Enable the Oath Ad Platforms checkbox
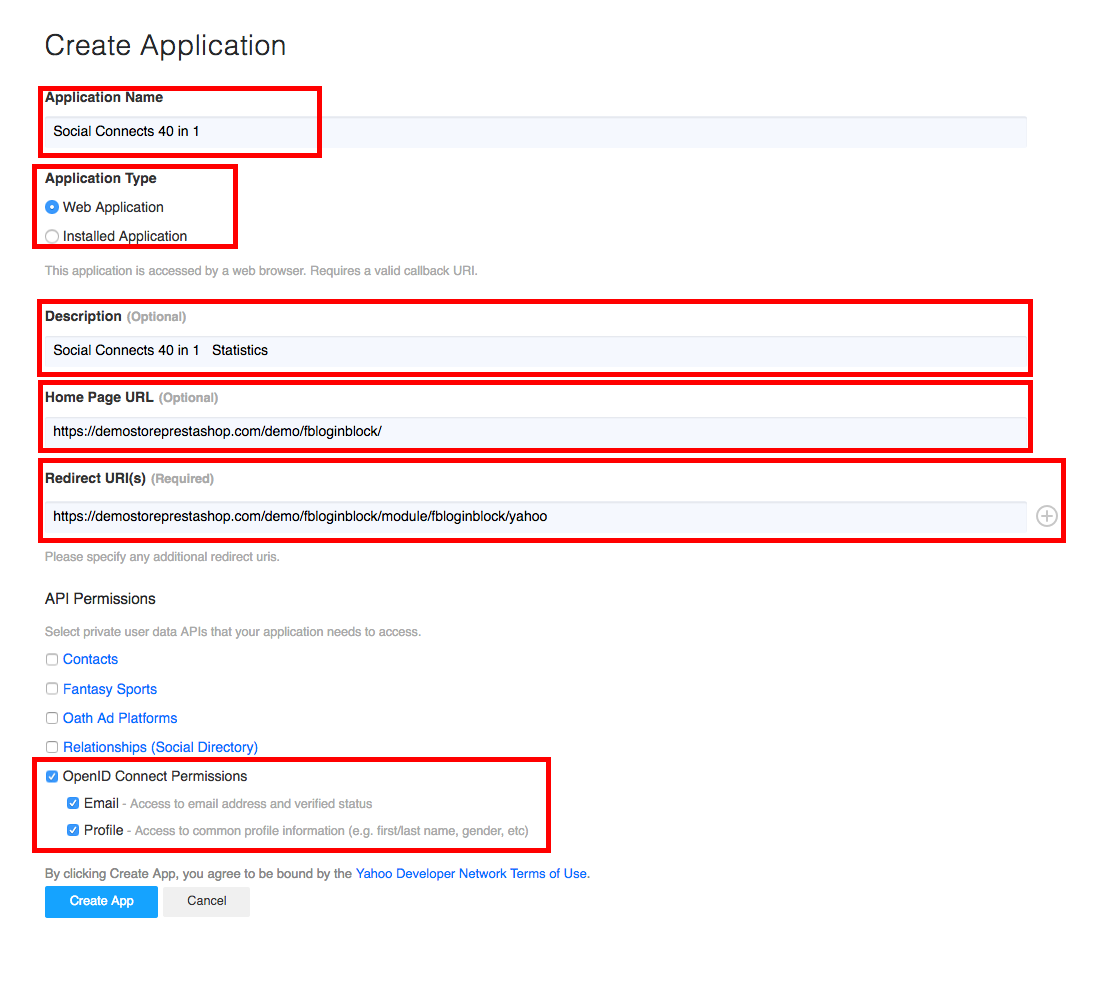Screen dimensions: 1108x995 click(52, 718)
